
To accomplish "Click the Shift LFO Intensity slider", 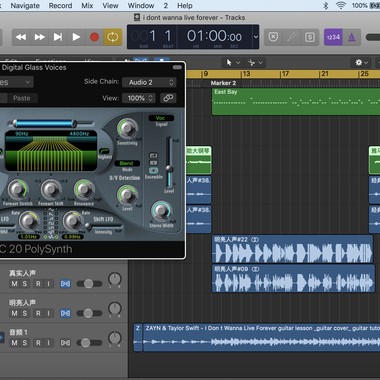I will [x=104, y=226].
